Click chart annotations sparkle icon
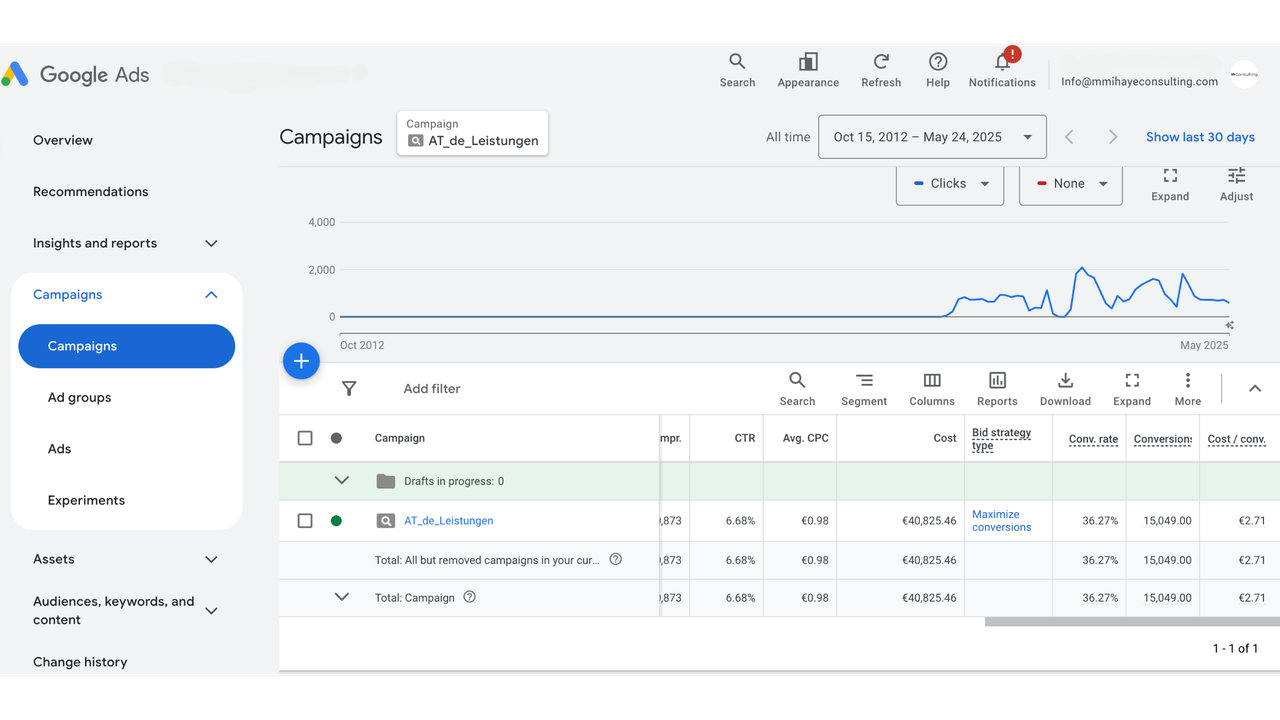This screenshot has width=1280, height=720. pos(1230,325)
